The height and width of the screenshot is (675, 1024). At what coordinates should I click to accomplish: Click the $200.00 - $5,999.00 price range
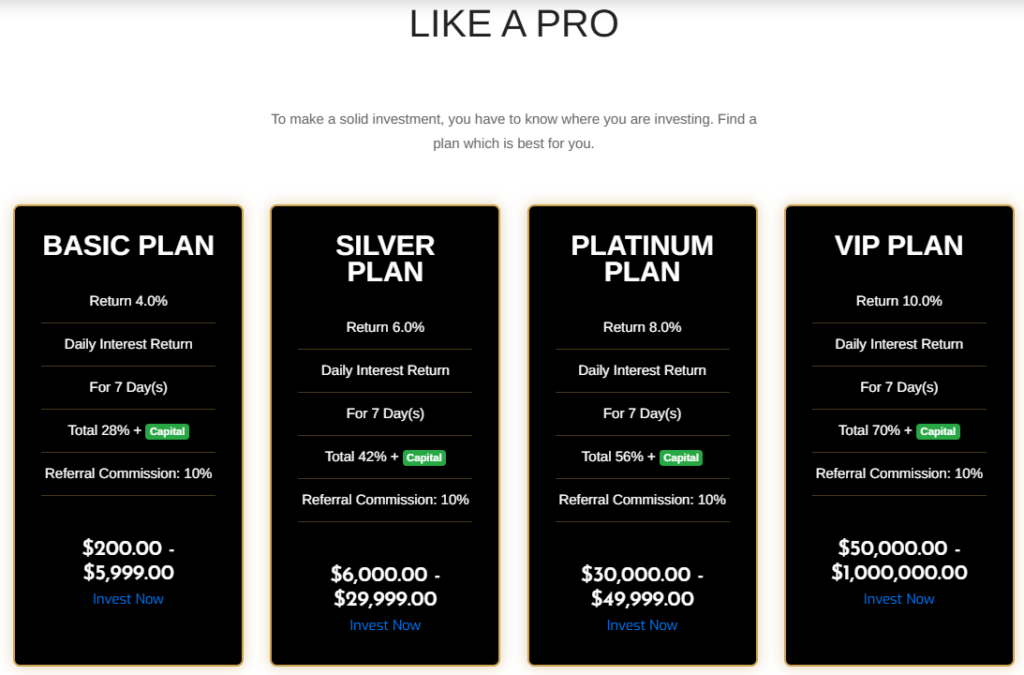pos(128,560)
